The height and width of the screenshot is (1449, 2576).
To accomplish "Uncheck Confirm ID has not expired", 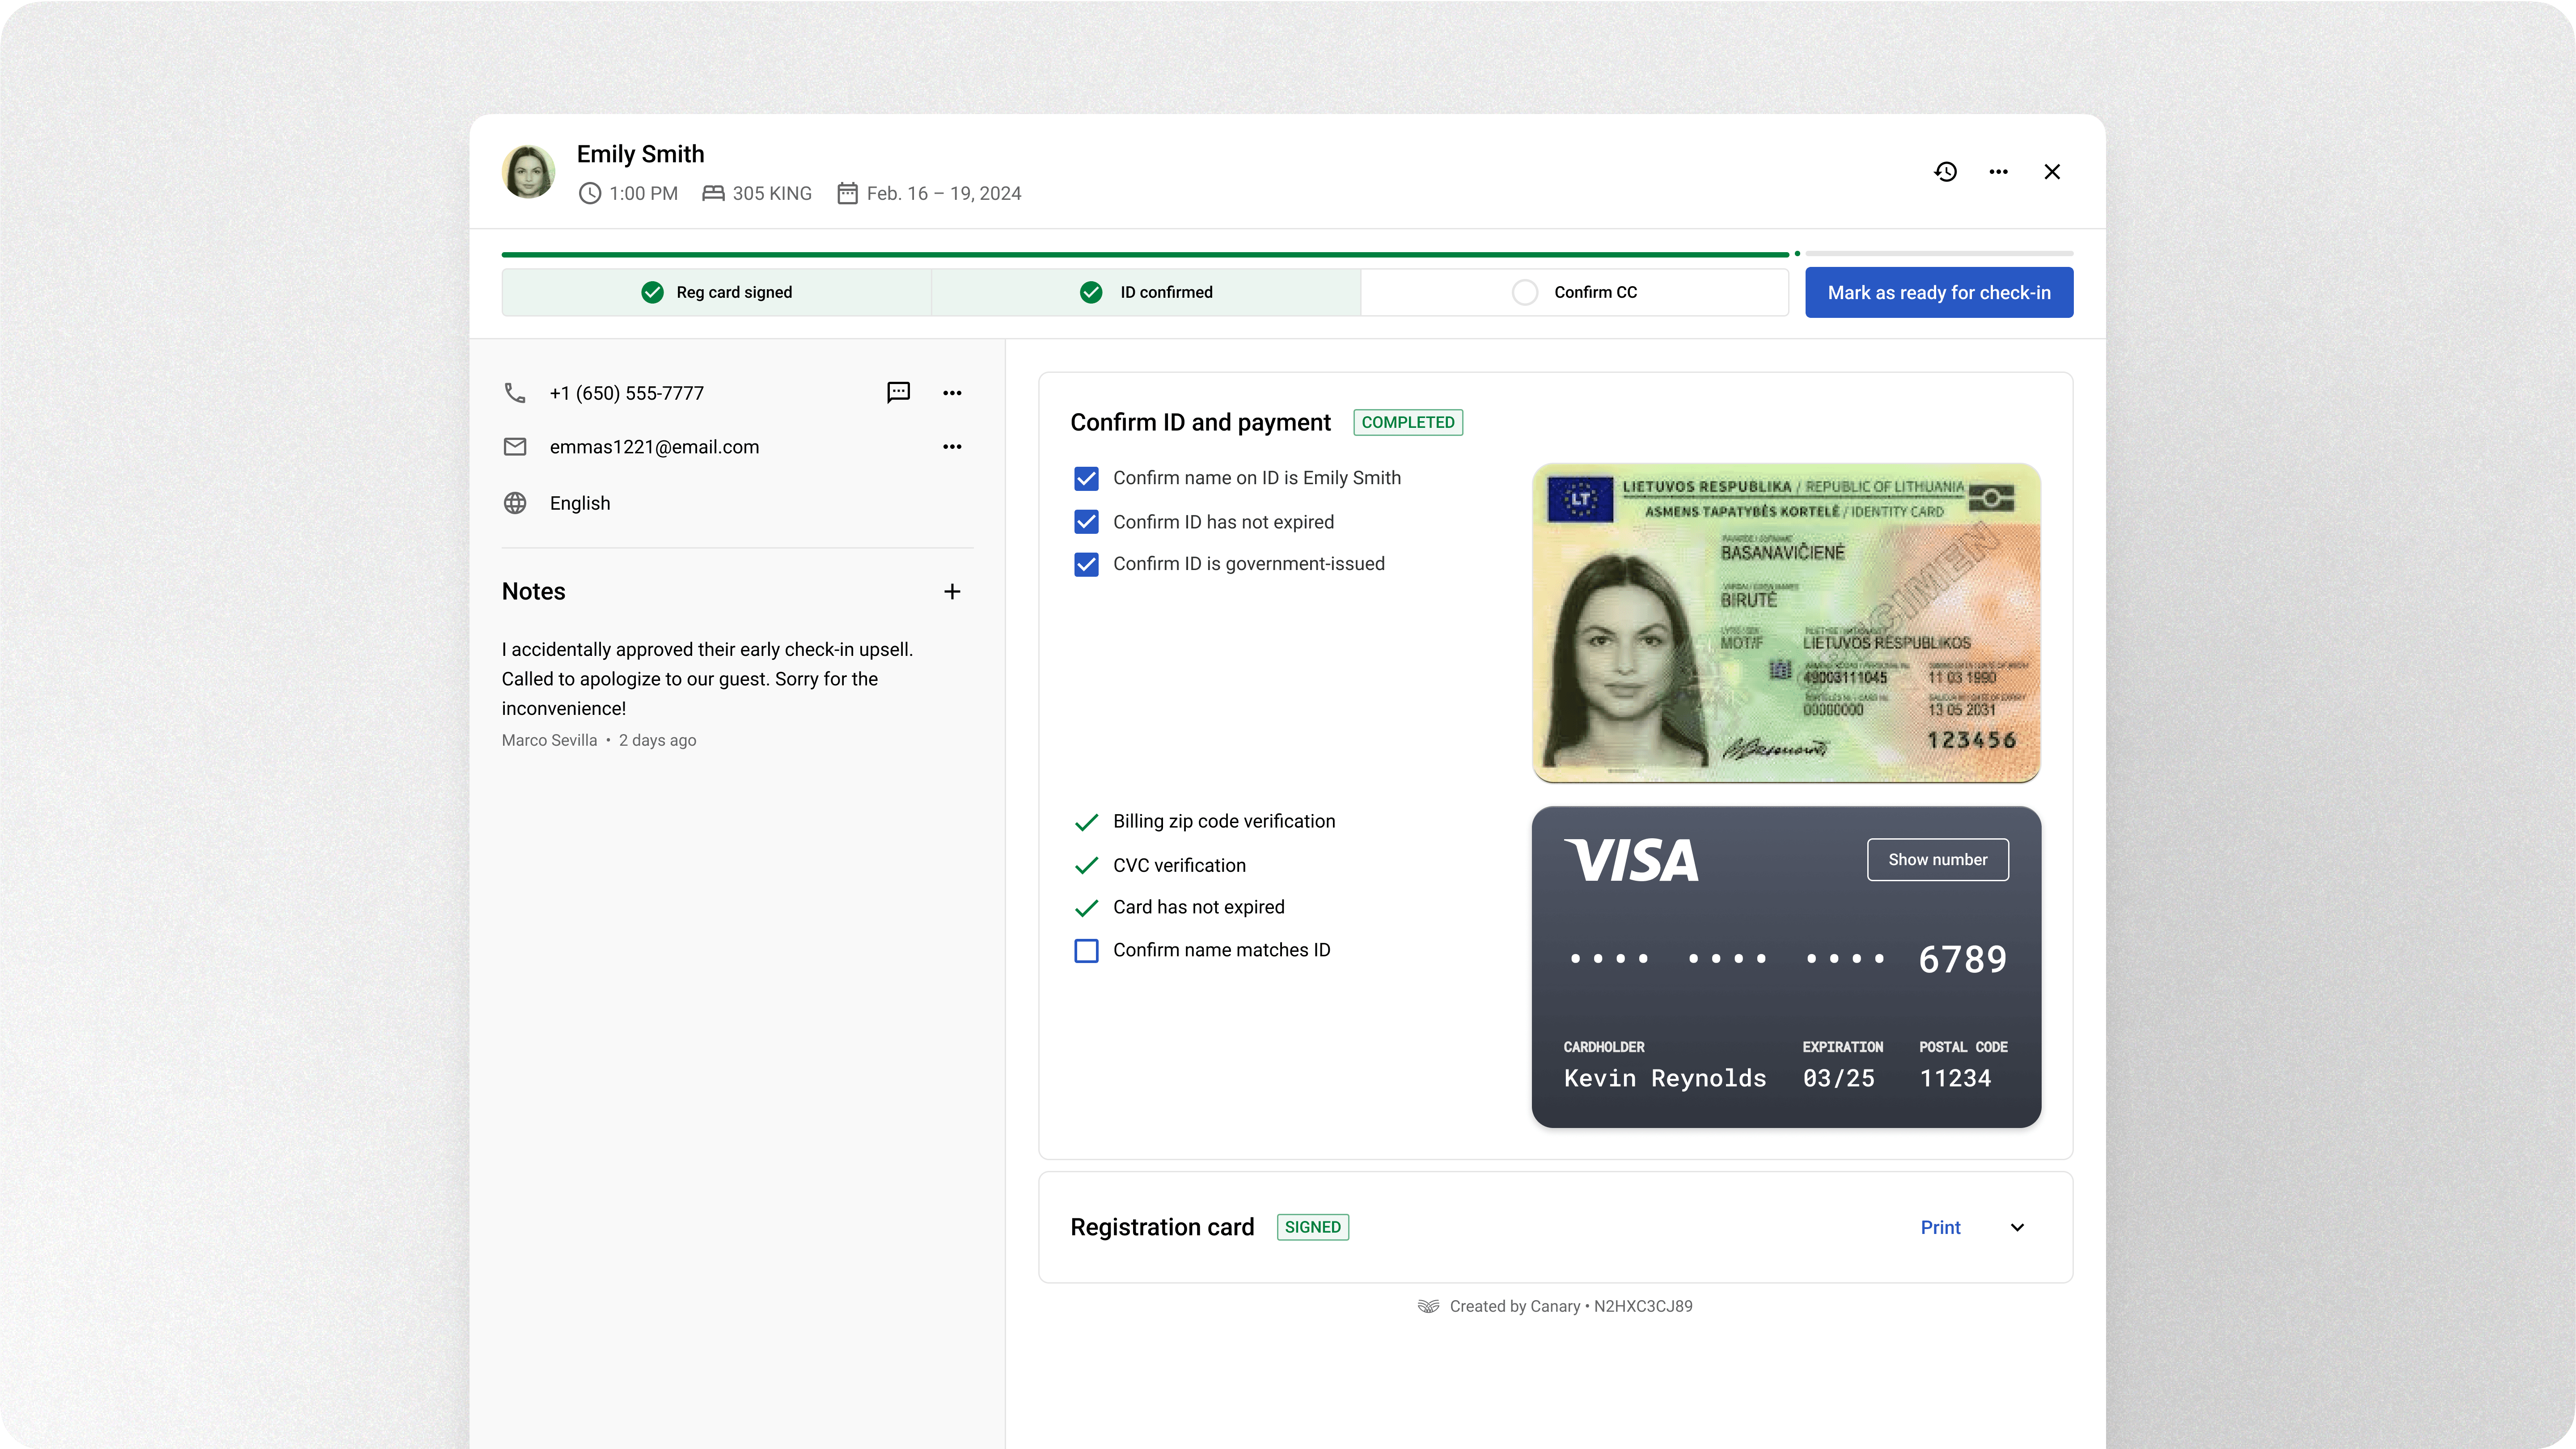I will pos(1086,522).
